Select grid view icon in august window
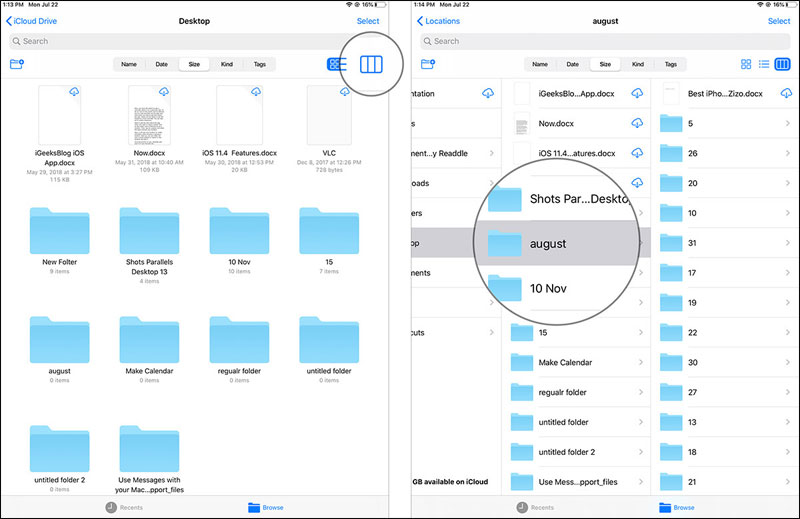The image size is (800, 519). [746, 64]
